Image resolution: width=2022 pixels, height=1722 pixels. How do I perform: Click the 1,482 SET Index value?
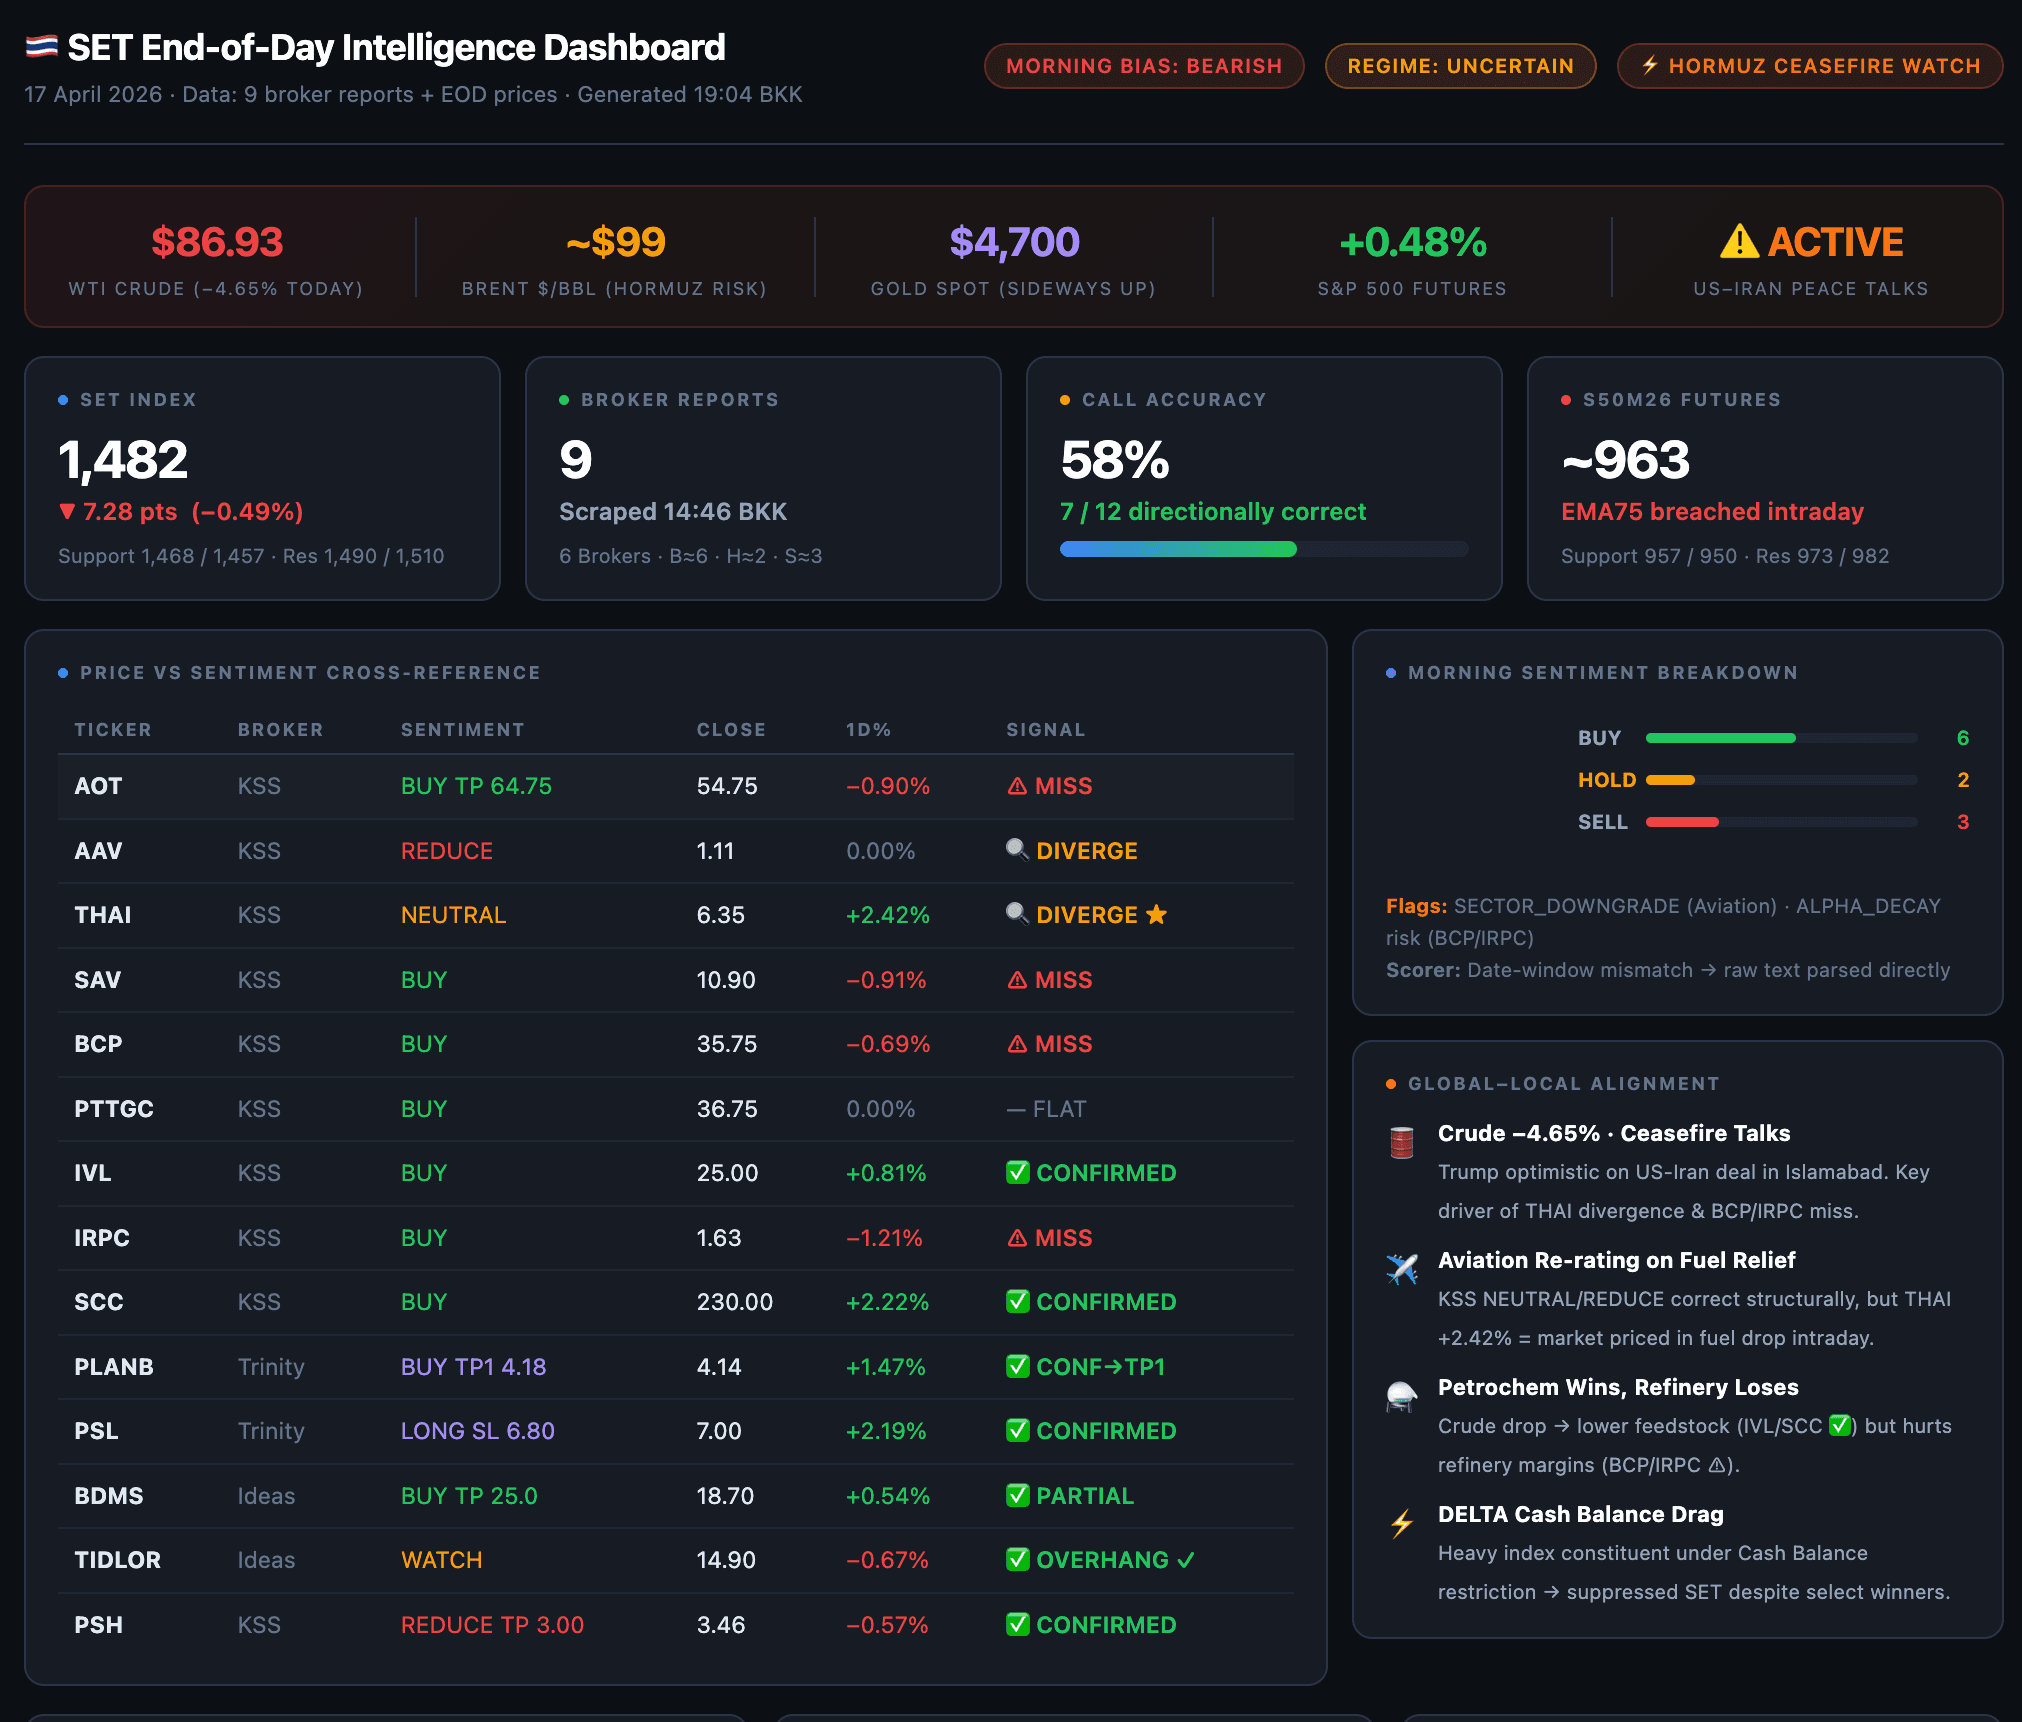tap(123, 460)
